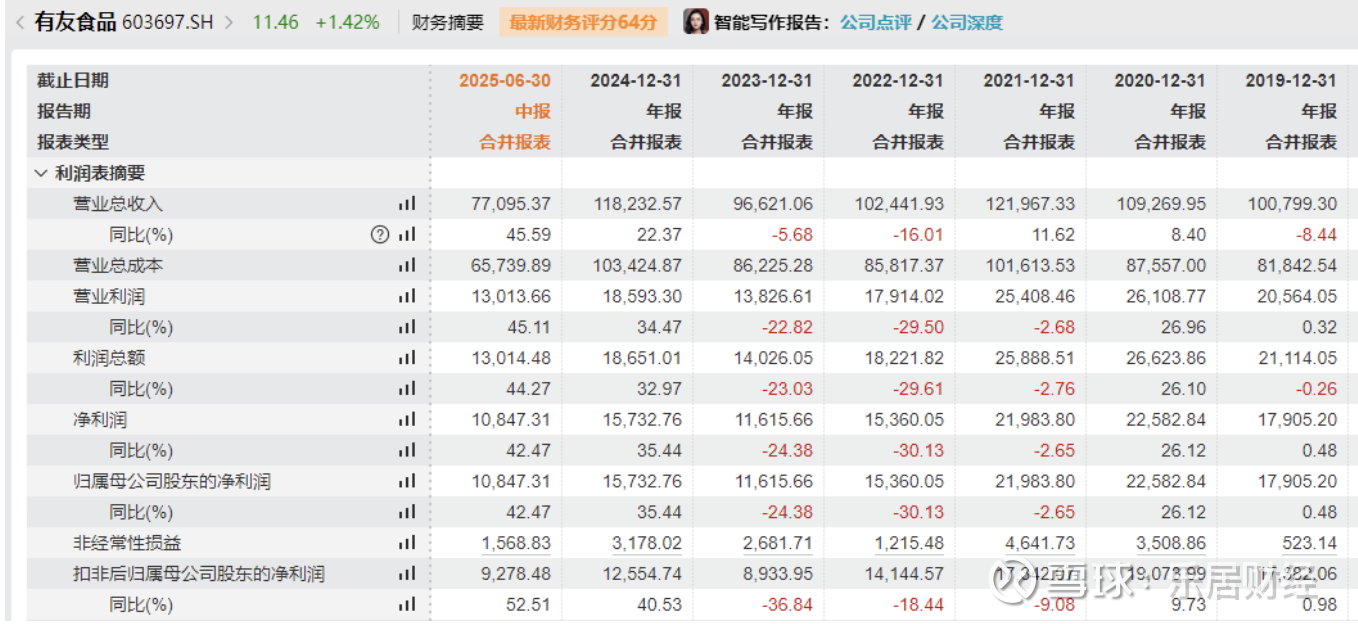Open the 财务摘要 tab
Viewport: 1358px width, 624px height.
pos(447,22)
